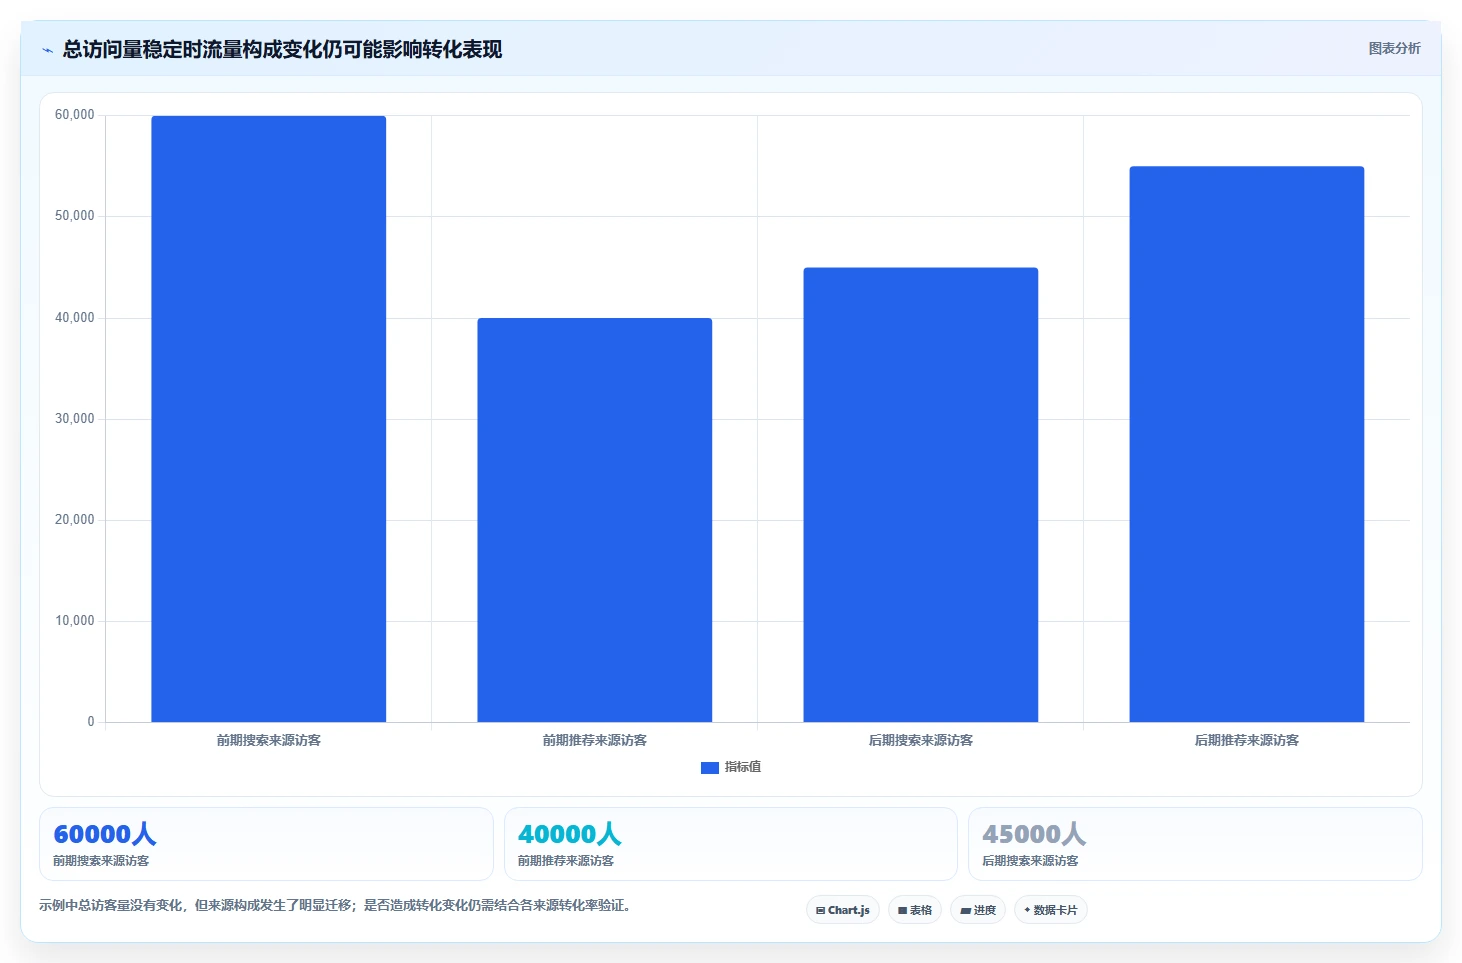Click the Chart.js tag
Image resolution: width=1462 pixels, height=963 pixels.
tap(842, 910)
